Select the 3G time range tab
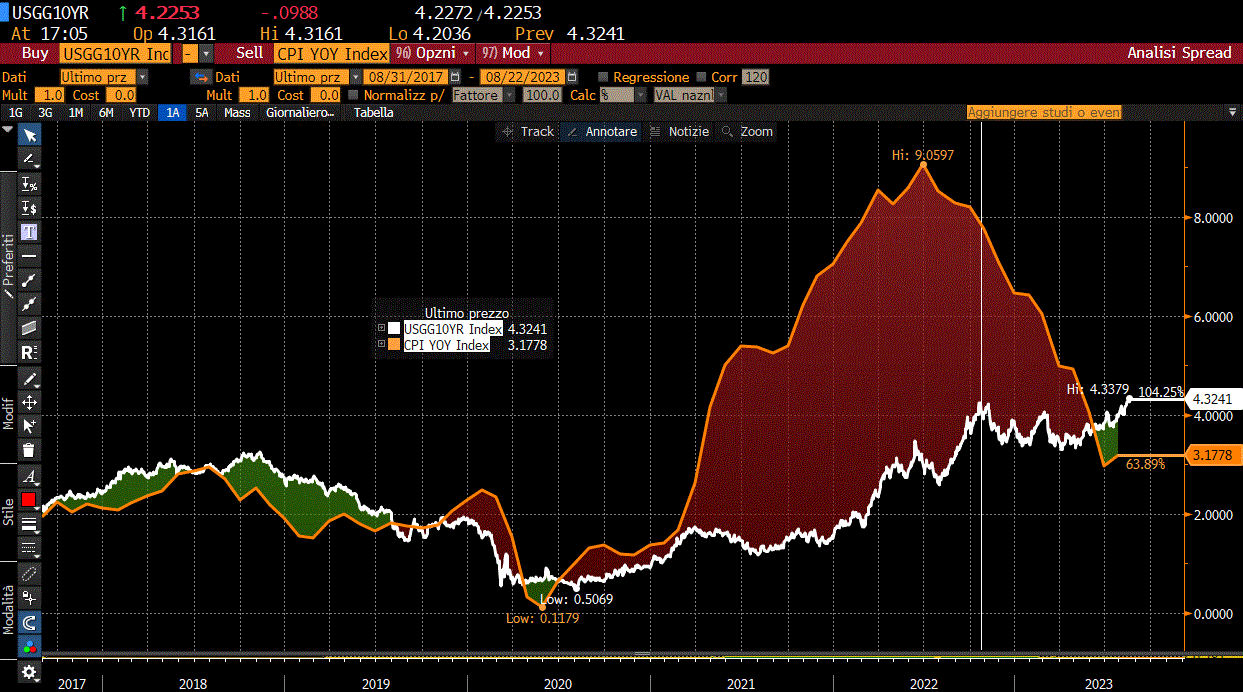This screenshot has width=1243, height=692. tap(45, 113)
